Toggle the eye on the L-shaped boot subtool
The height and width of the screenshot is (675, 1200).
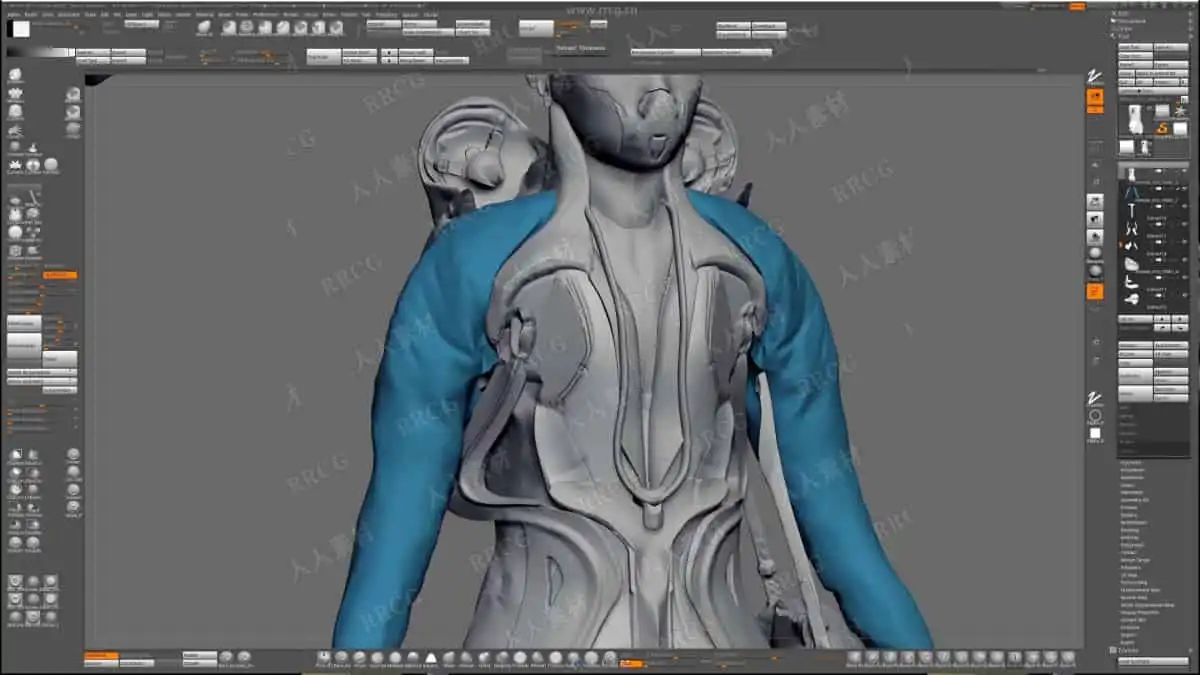[1184, 278]
